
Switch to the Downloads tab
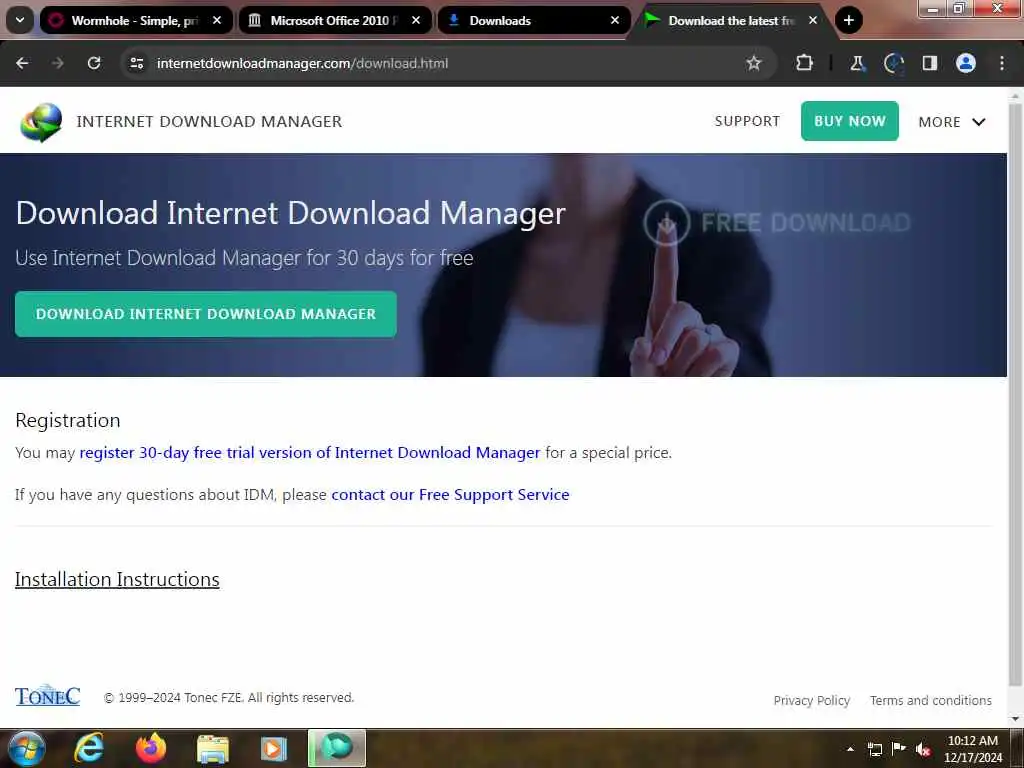tap(534, 20)
